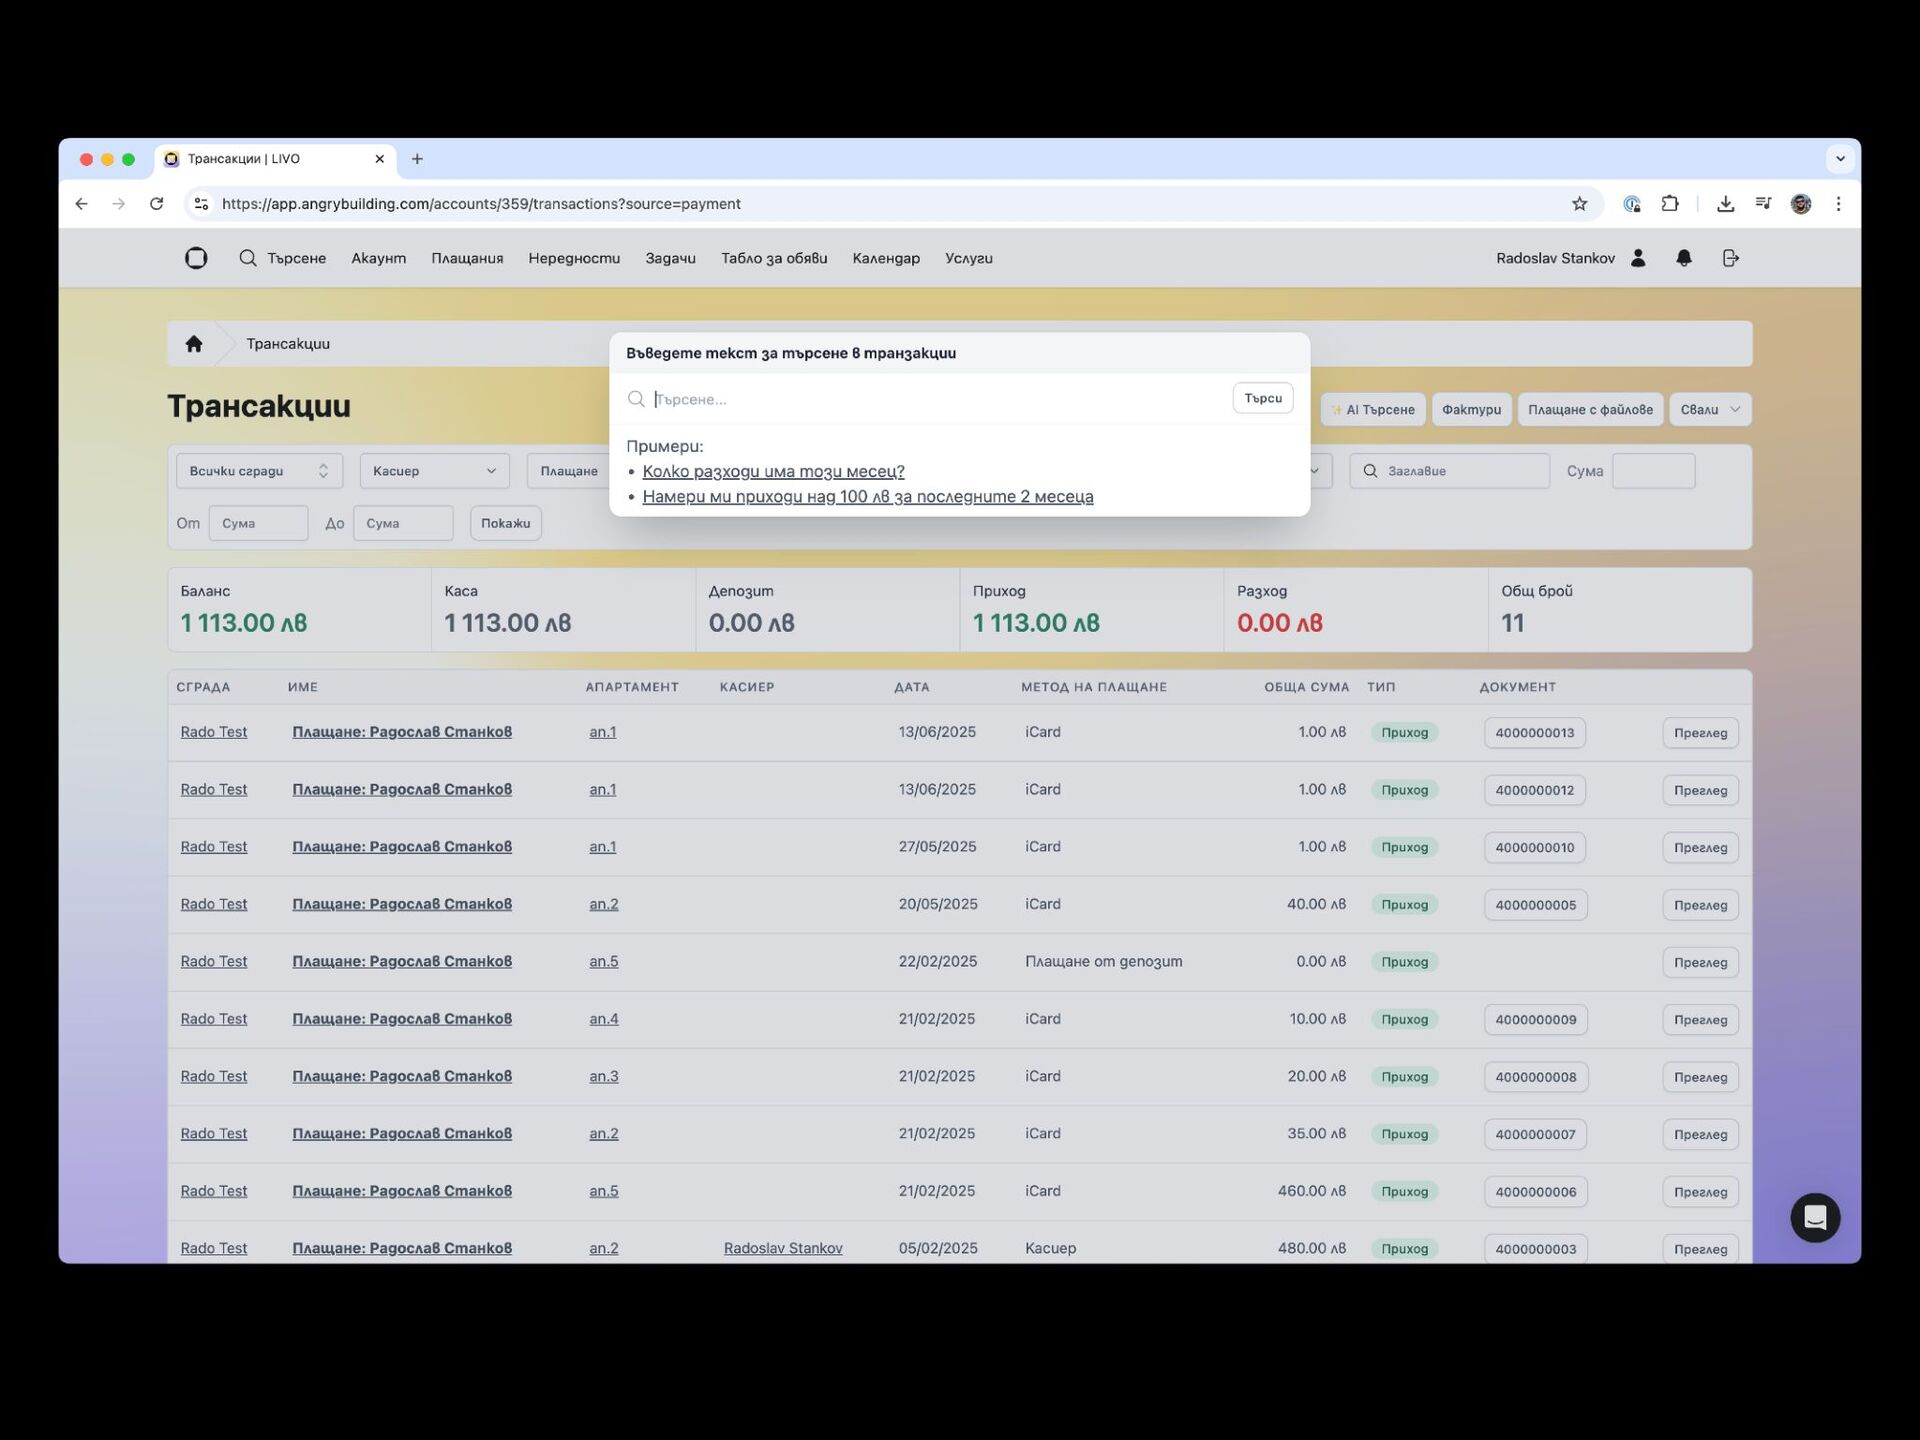Focus the Заглавие search field

[1449, 471]
